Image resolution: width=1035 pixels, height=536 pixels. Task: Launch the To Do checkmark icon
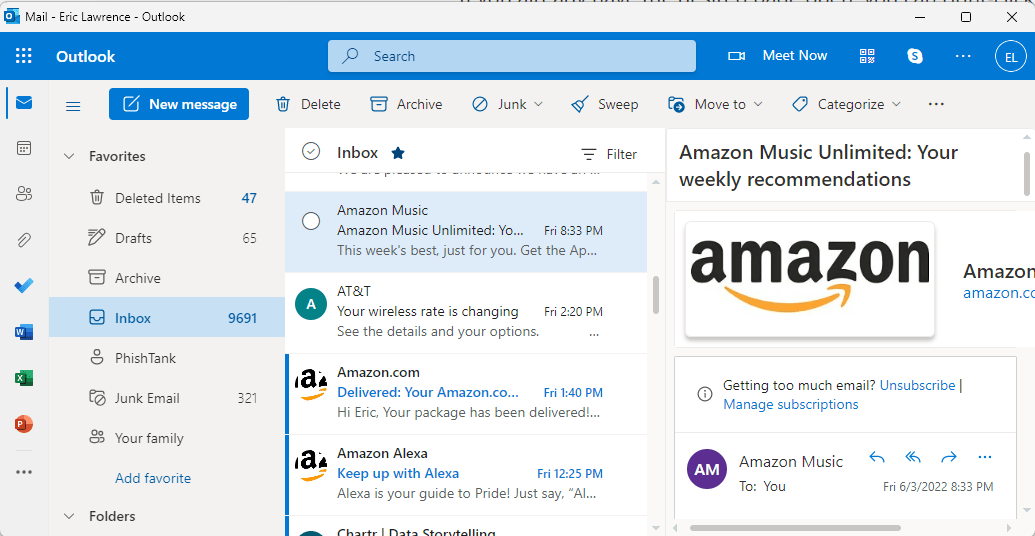point(24,286)
